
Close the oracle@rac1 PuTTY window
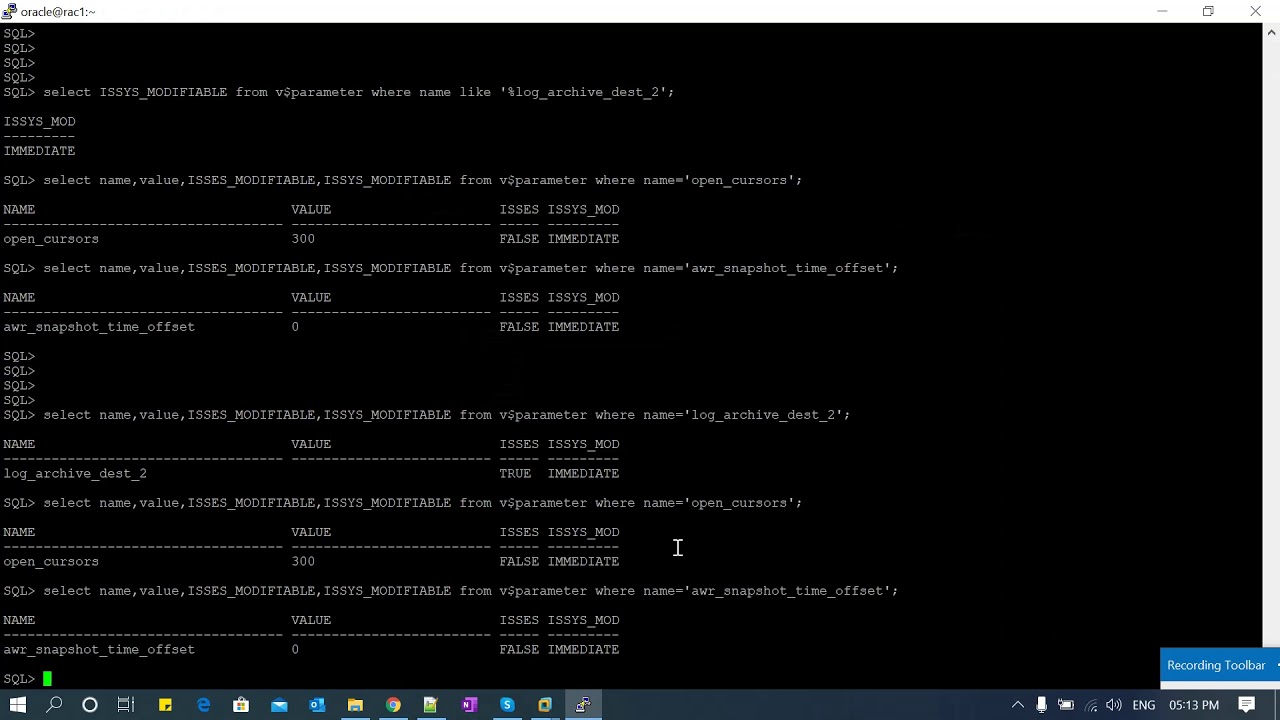(1255, 11)
